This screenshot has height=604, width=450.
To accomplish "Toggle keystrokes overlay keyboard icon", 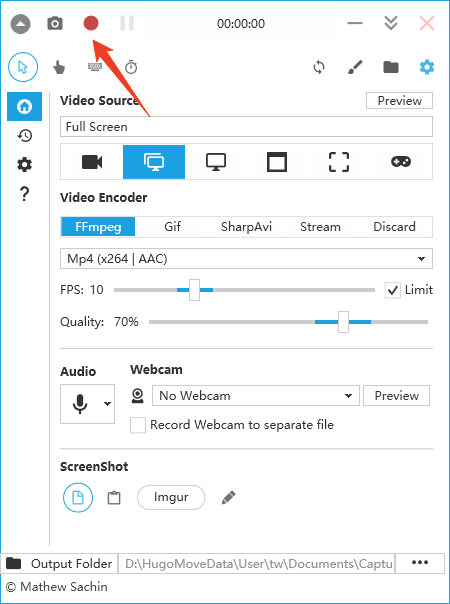I will coord(95,67).
